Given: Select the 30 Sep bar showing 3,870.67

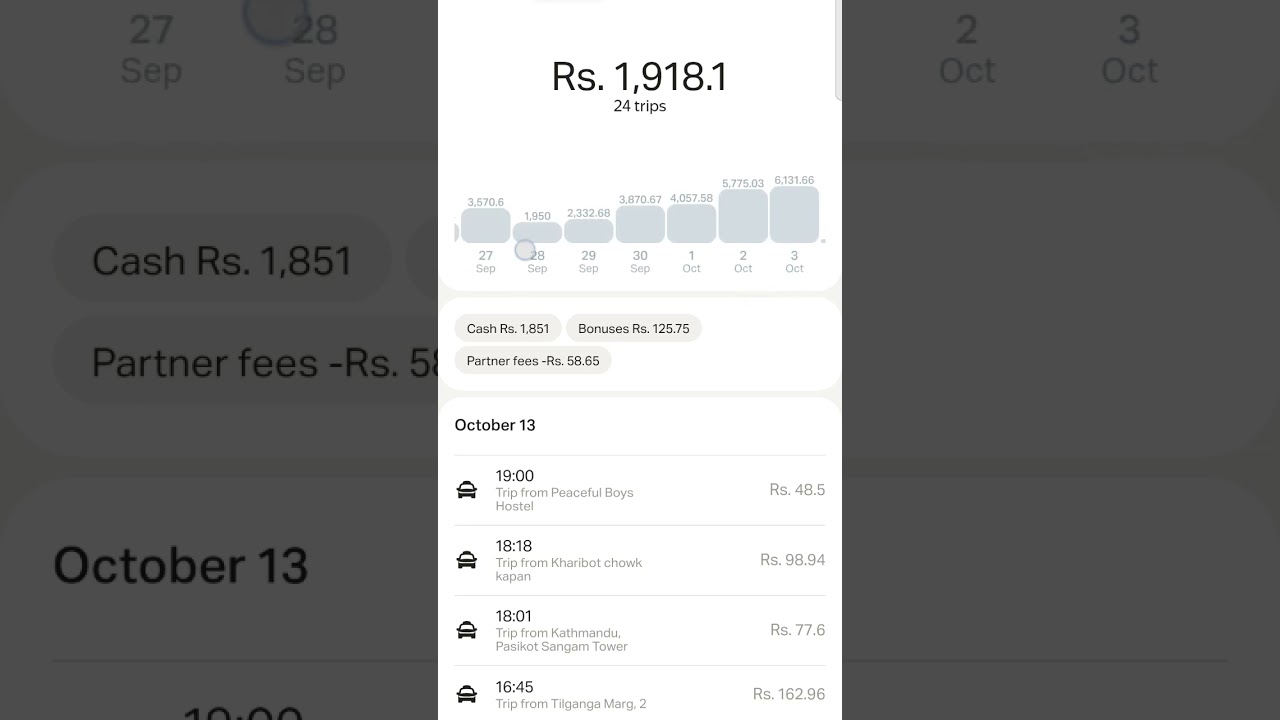Looking at the screenshot, I should tap(640, 224).
